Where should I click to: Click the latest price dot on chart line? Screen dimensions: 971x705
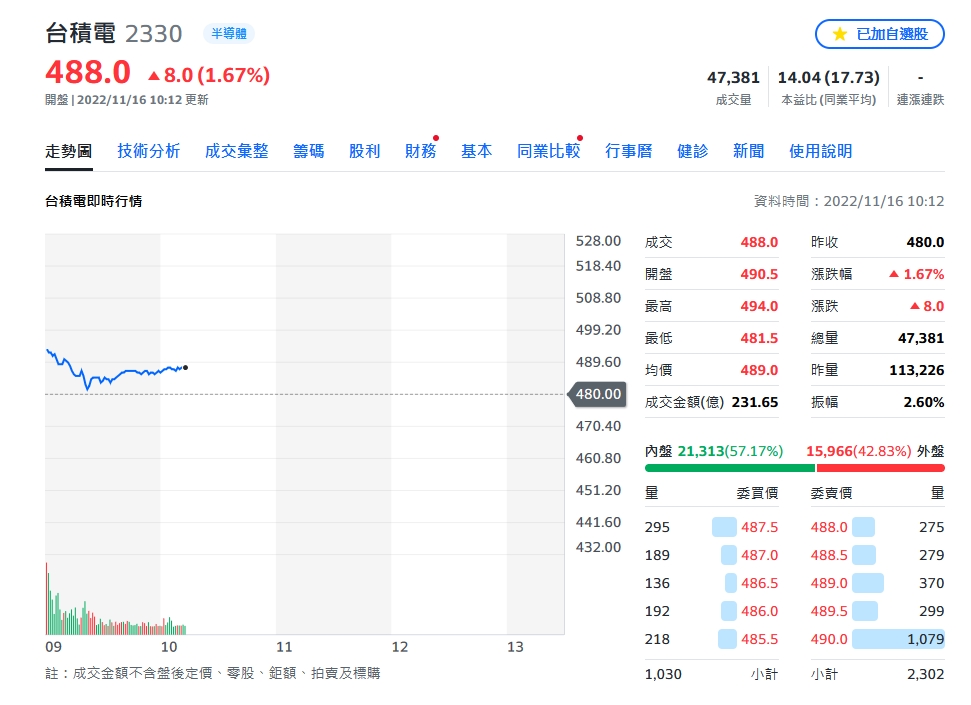[x=185, y=368]
